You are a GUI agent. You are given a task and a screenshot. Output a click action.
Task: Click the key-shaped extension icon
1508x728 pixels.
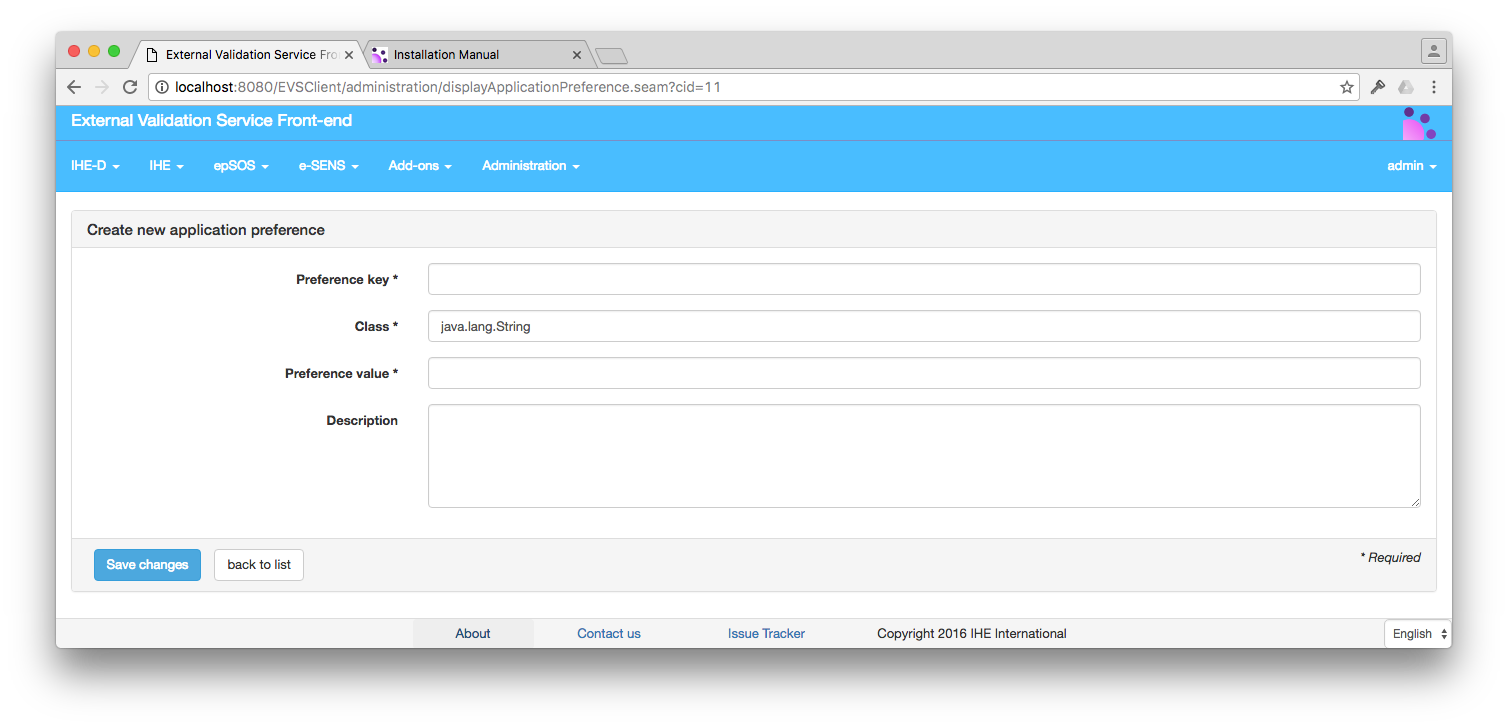(1377, 87)
